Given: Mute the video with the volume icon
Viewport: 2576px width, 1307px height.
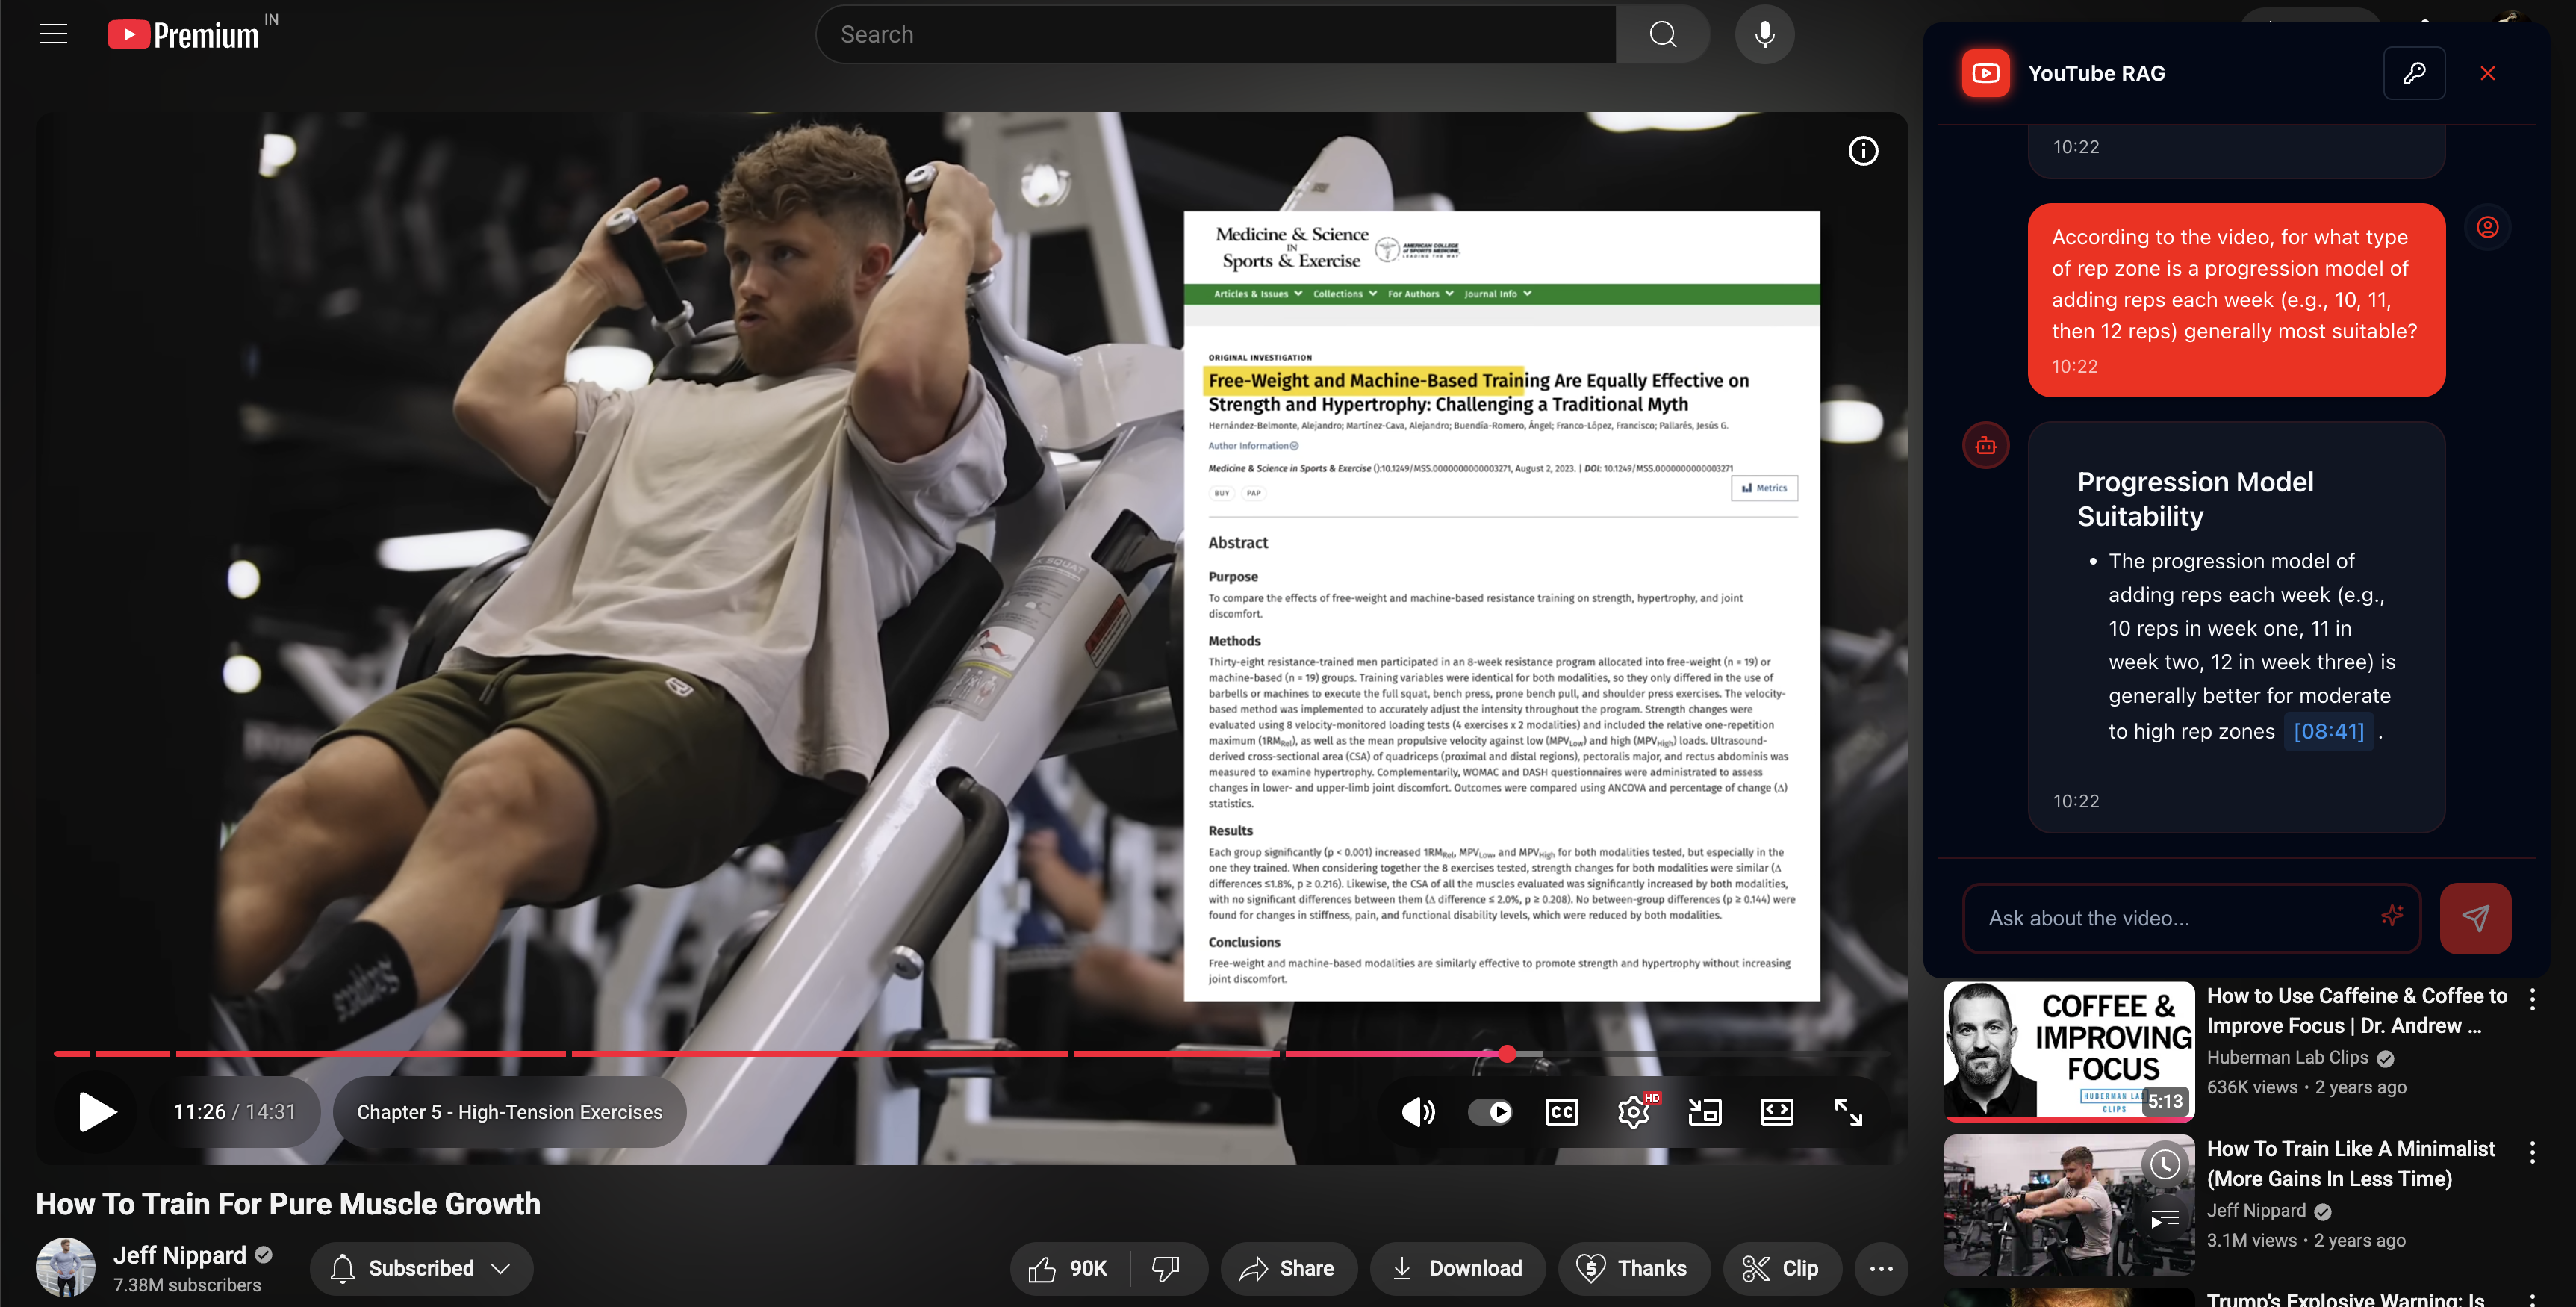Looking at the screenshot, I should coord(1417,1111).
